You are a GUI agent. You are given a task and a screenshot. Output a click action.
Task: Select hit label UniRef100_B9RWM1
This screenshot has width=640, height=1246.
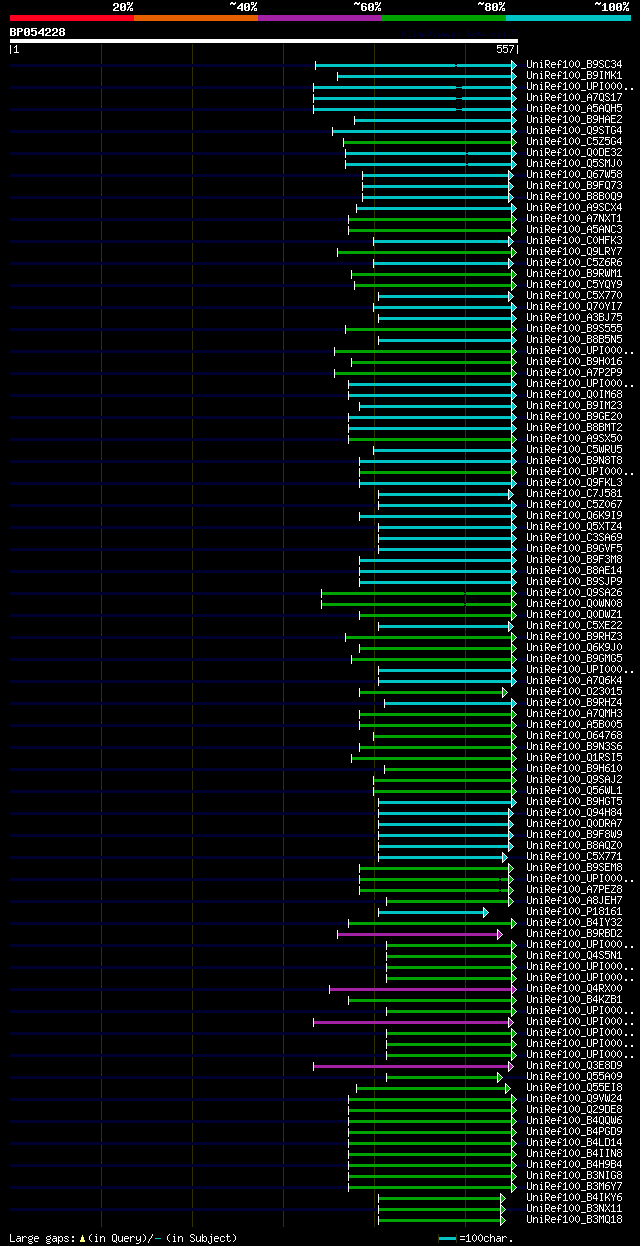pos(574,274)
